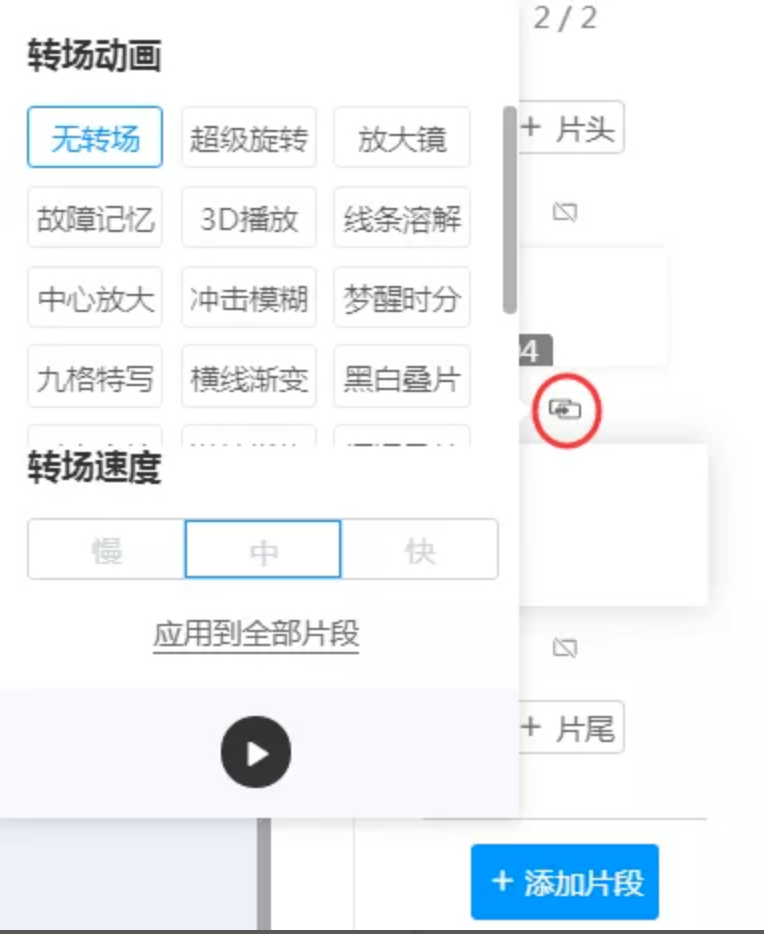Click the disabled transition icon above 片尾

[565, 647]
